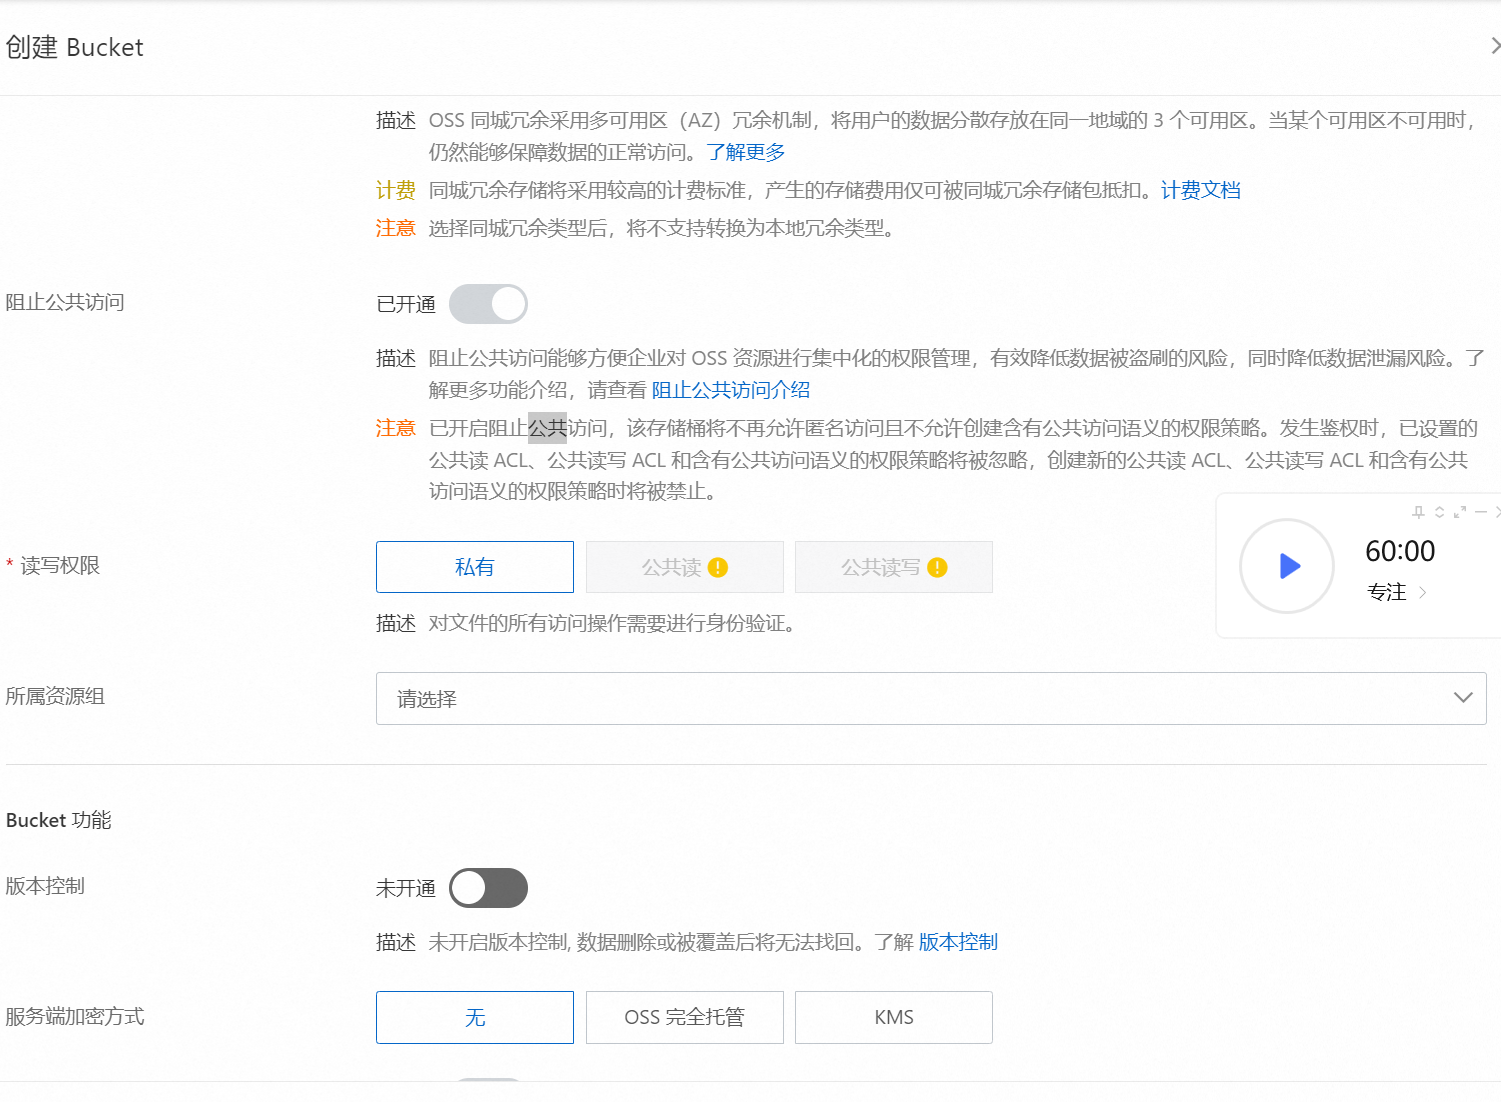Expand the focus timer to fullscreen

[x=1460, y=512]
